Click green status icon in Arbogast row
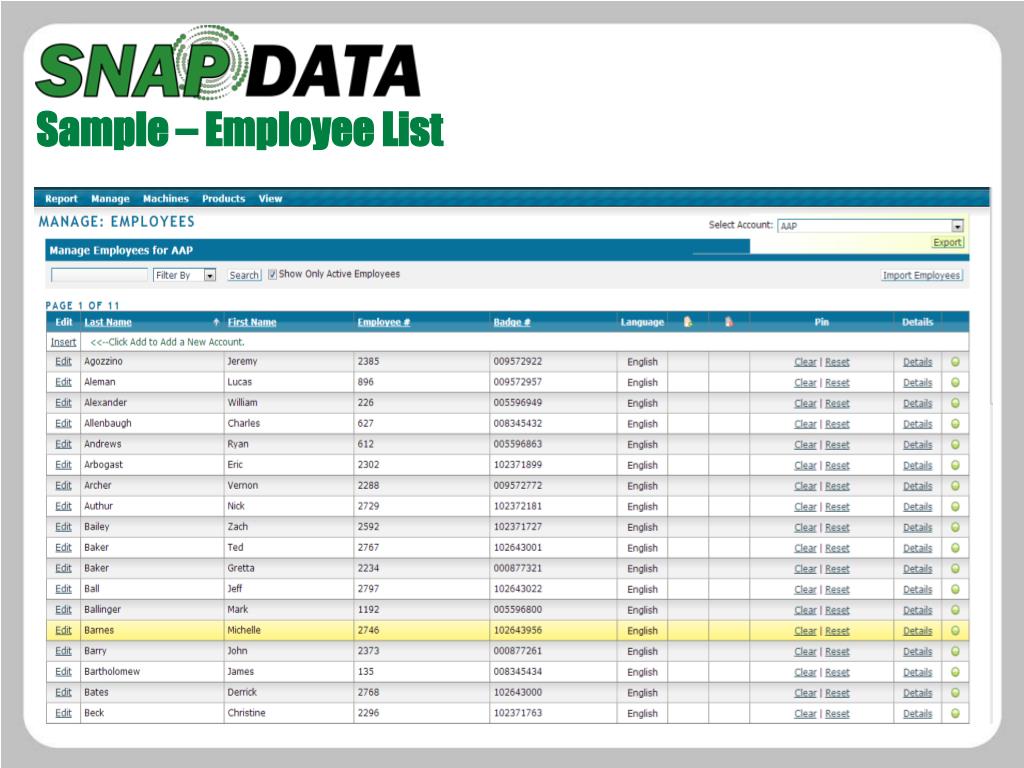This screenshot has width=1024, height=768. 955,465
